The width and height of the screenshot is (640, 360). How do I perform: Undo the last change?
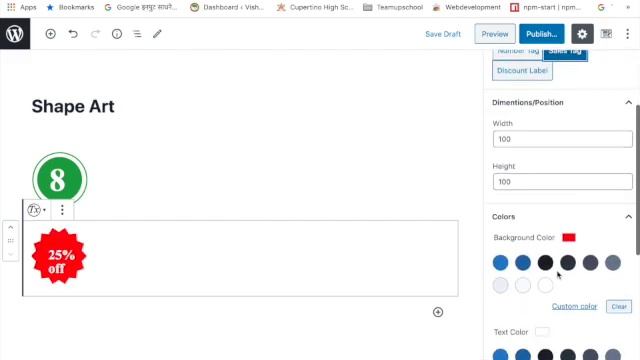[73, 34]
